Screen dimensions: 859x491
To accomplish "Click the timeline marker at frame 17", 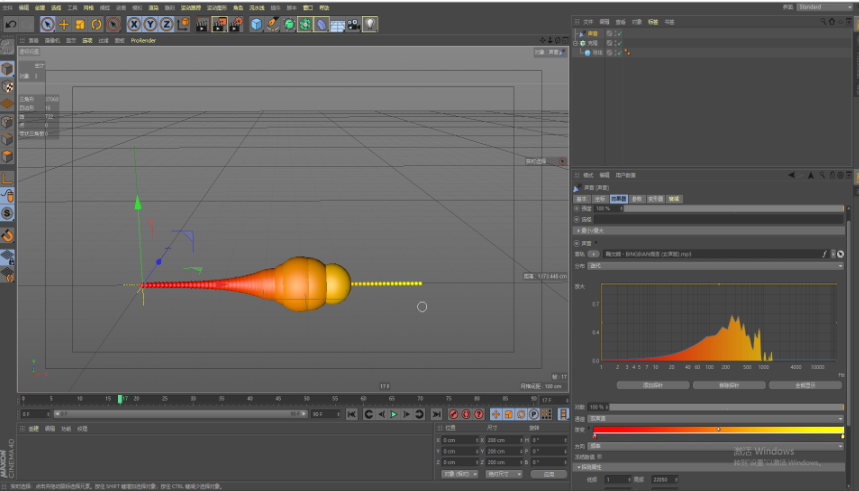I will [120, 399].
